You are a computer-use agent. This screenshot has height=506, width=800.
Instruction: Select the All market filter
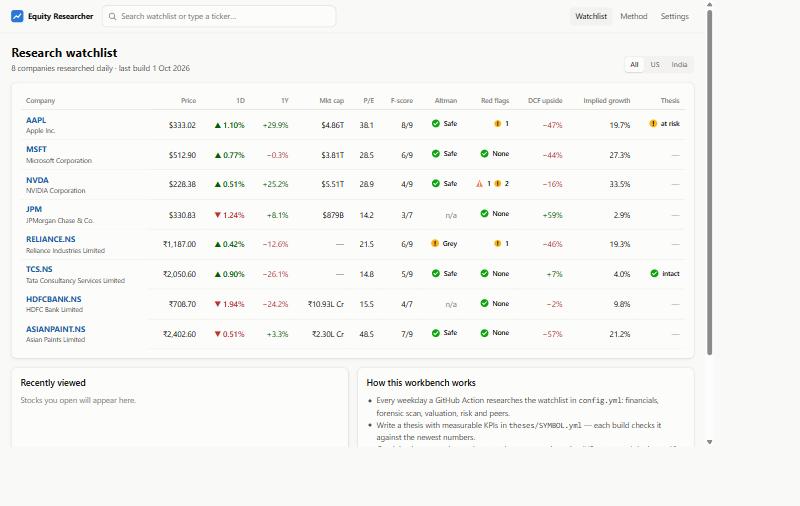click(634, 65)
